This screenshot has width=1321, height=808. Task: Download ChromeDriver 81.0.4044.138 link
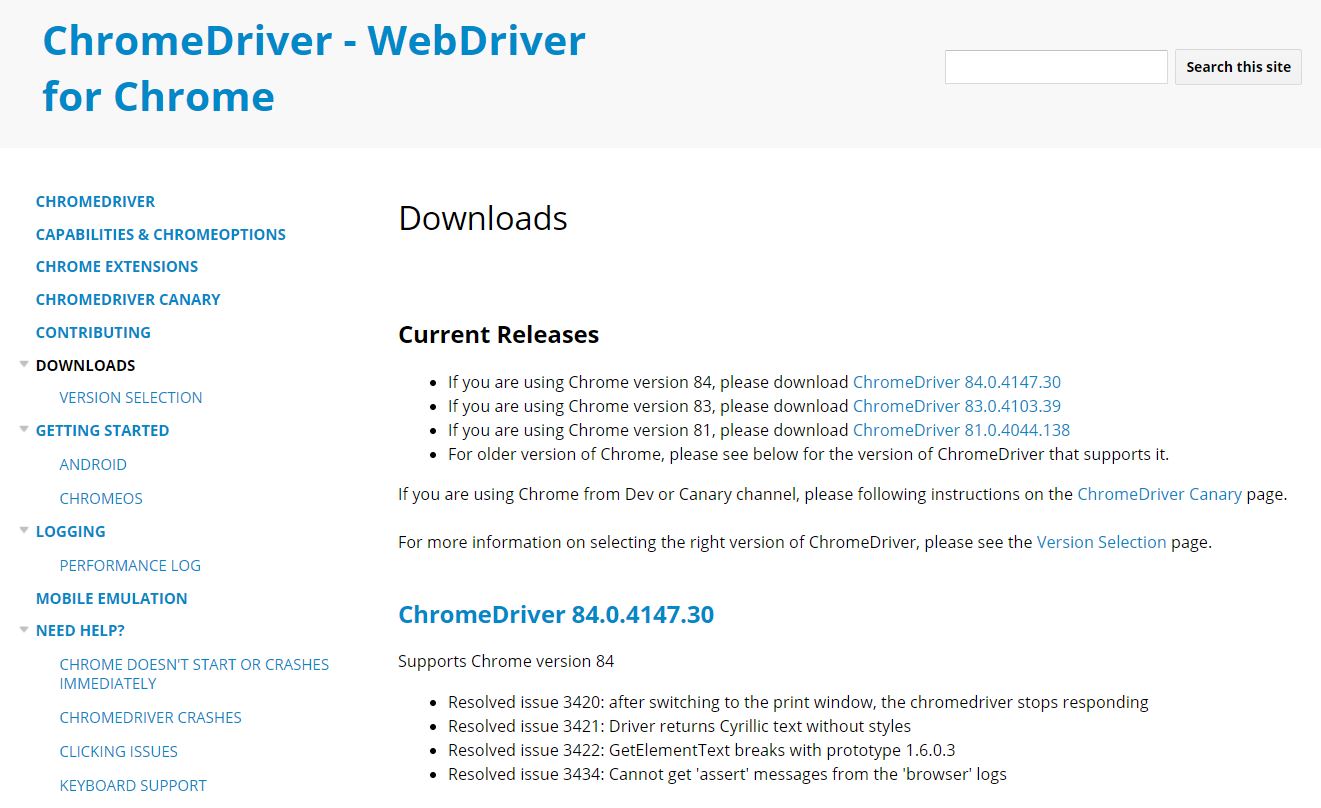[x=961, y=430]
